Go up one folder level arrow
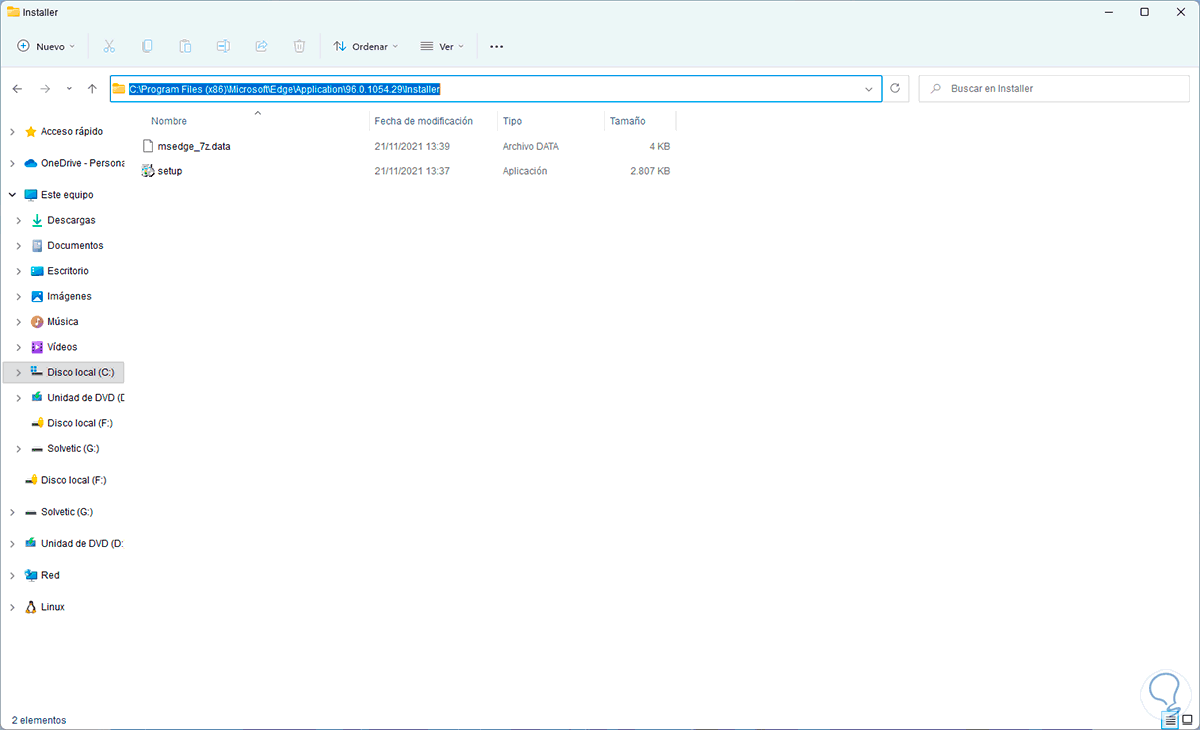Viewport: 1200px width, 730px height. pyautogui.click(x=92, y=88)
